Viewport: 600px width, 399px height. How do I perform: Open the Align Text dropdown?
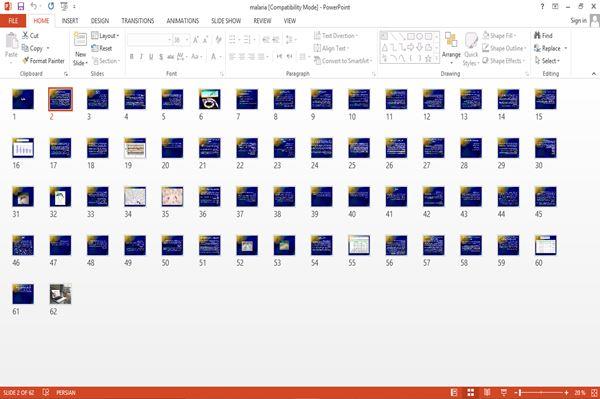click(x=331, y=48)
